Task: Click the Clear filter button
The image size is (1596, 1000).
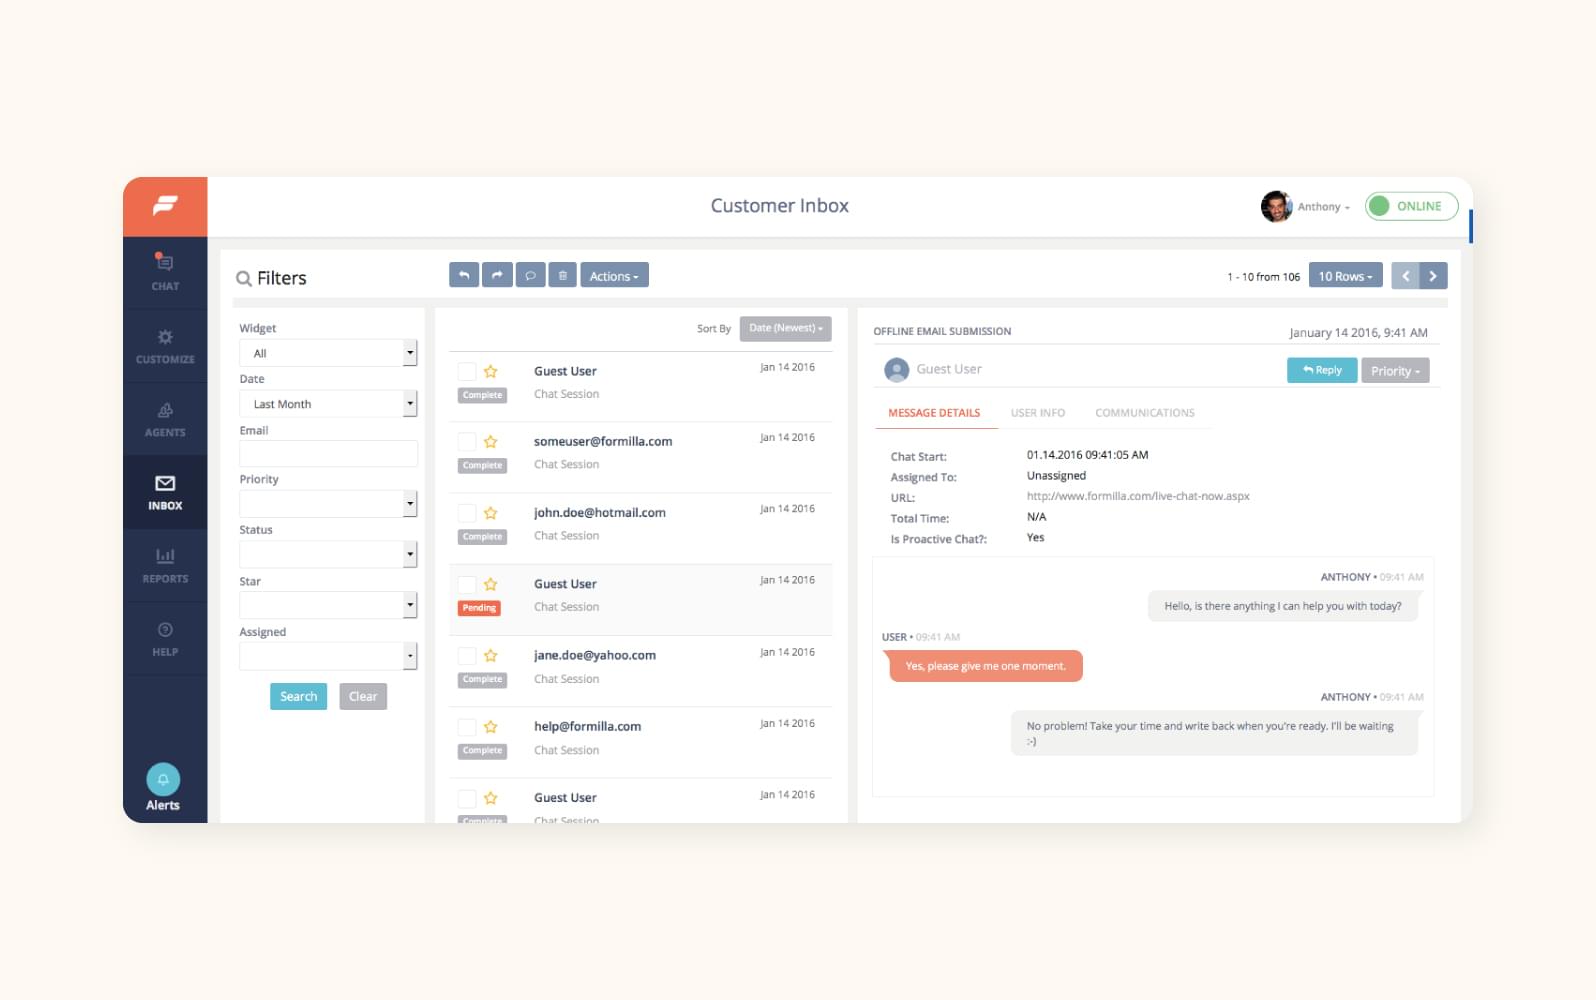Action: (363, 697)
